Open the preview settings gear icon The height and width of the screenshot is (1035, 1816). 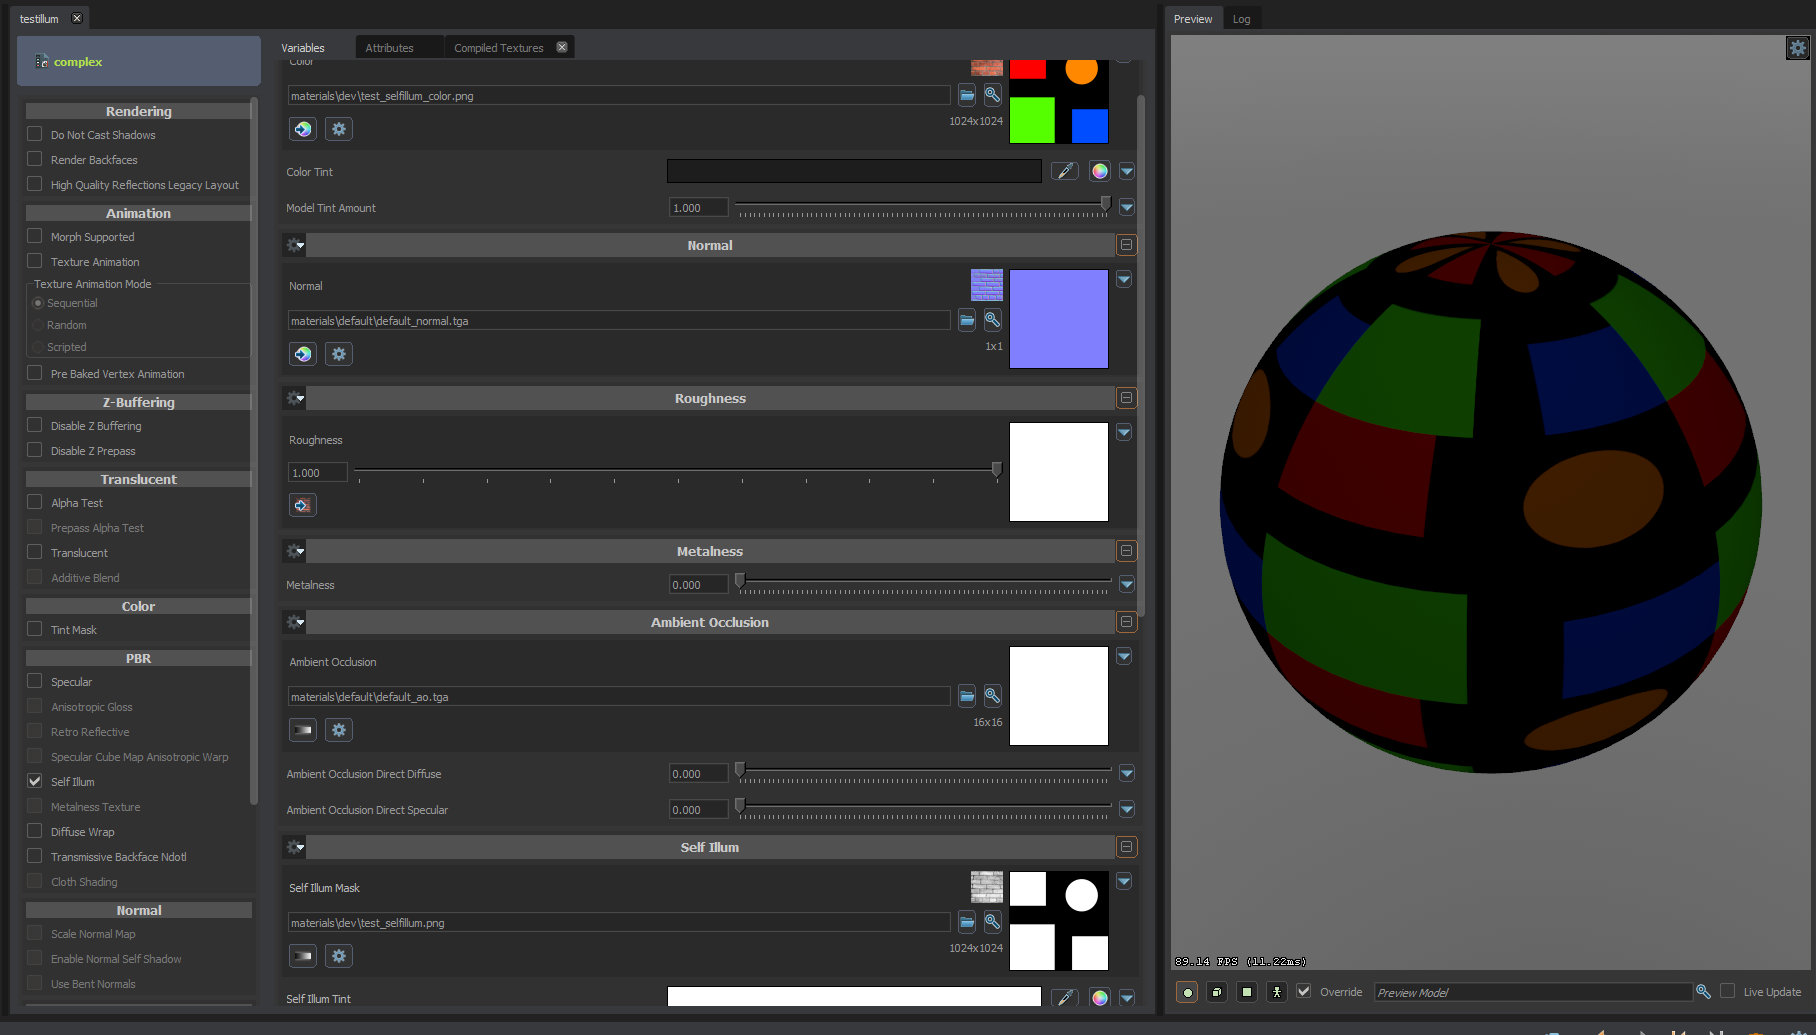pos(1796,47)
